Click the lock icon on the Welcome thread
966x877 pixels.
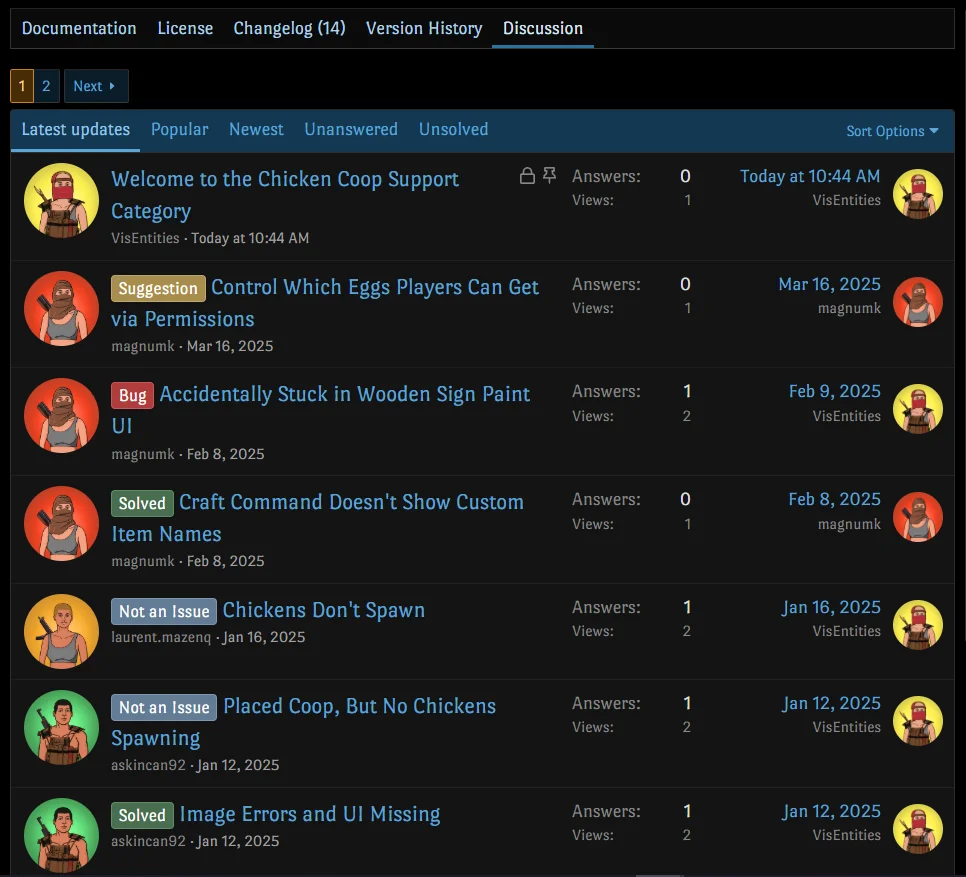pos(527,177)
